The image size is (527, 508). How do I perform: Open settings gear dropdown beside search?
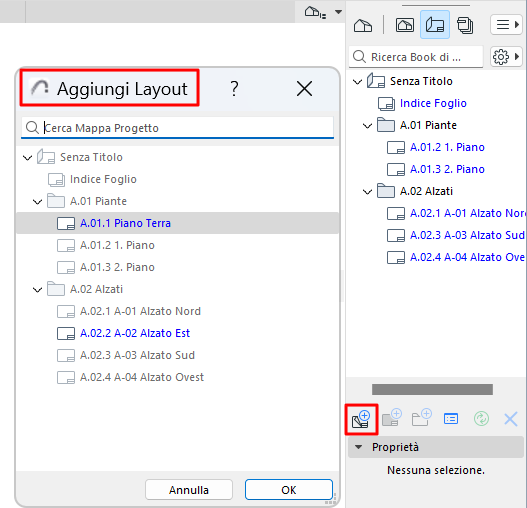click(x=507, y=57)
